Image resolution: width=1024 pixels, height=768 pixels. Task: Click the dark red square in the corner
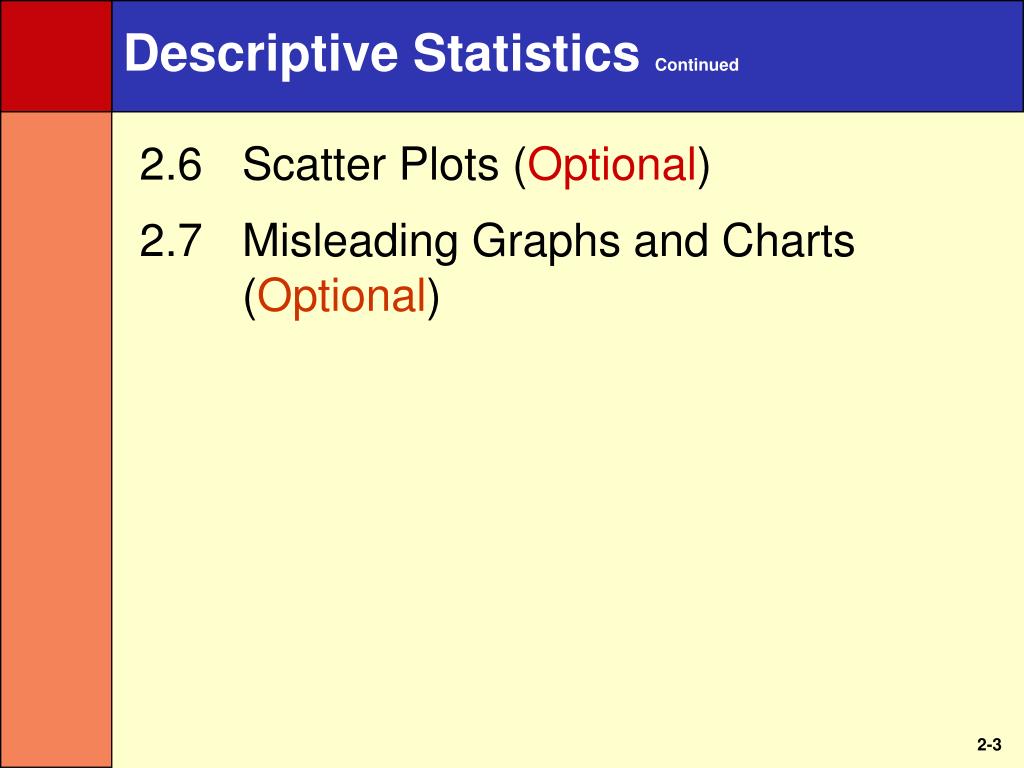tap(56, 56)
